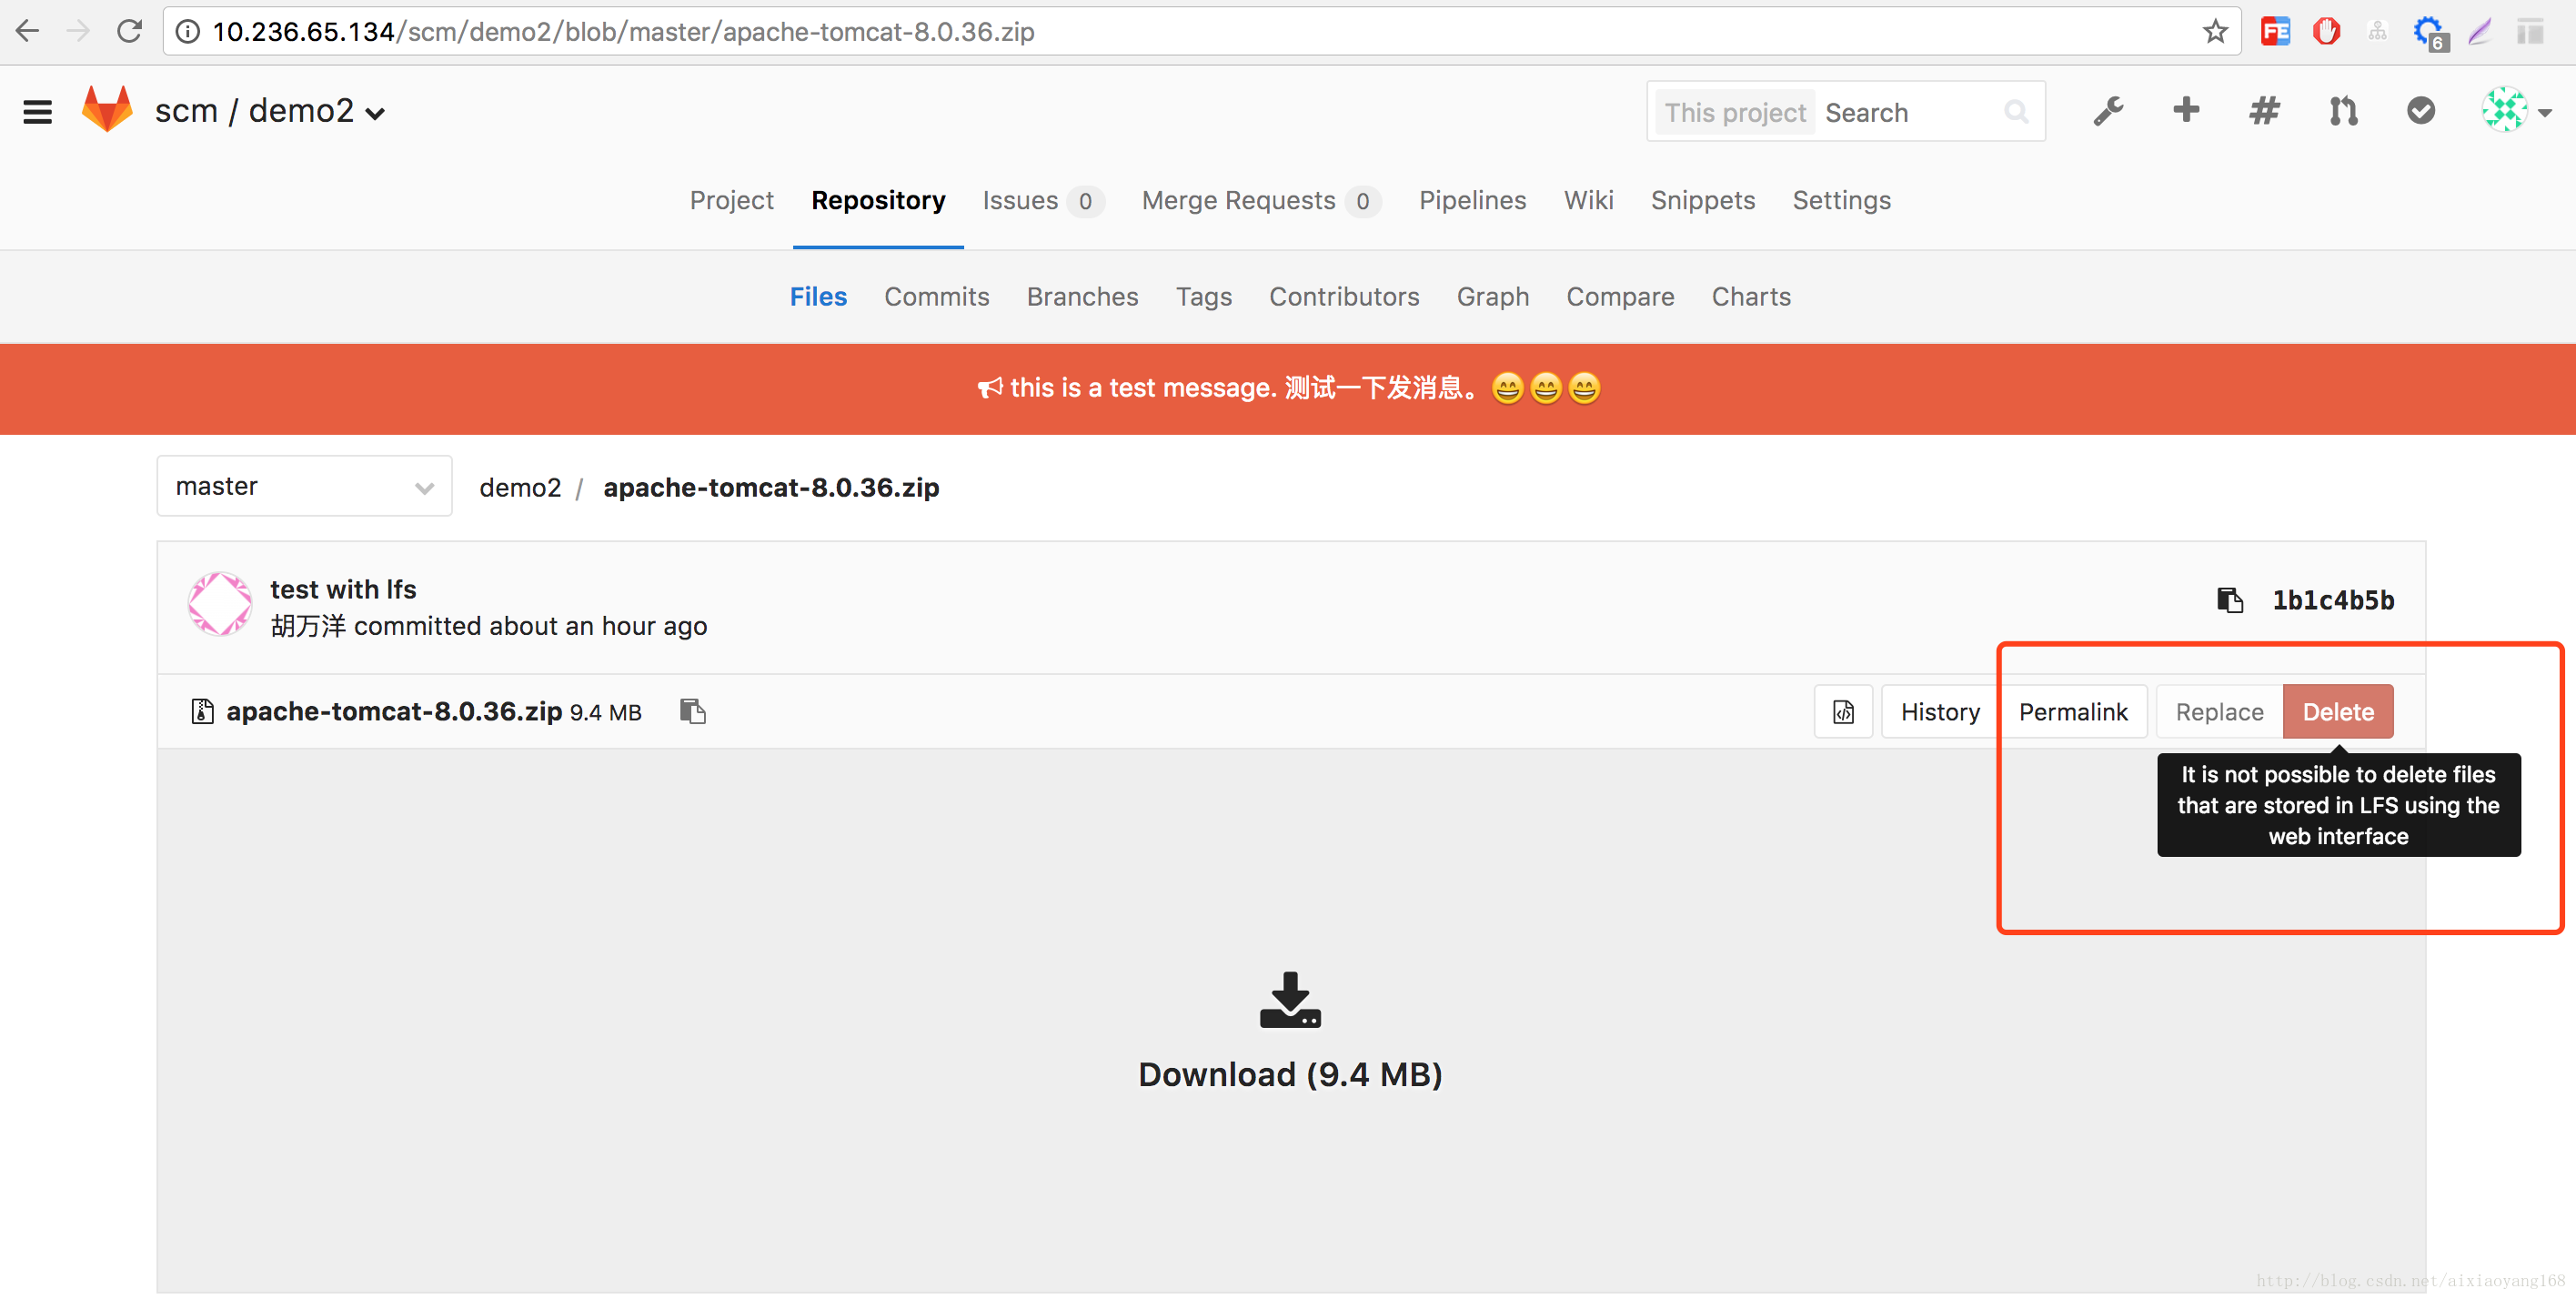Screen dimensions: 2576x1299
Task: Expand the scm / demo2 project dropdown
Action: pos(376,113)
